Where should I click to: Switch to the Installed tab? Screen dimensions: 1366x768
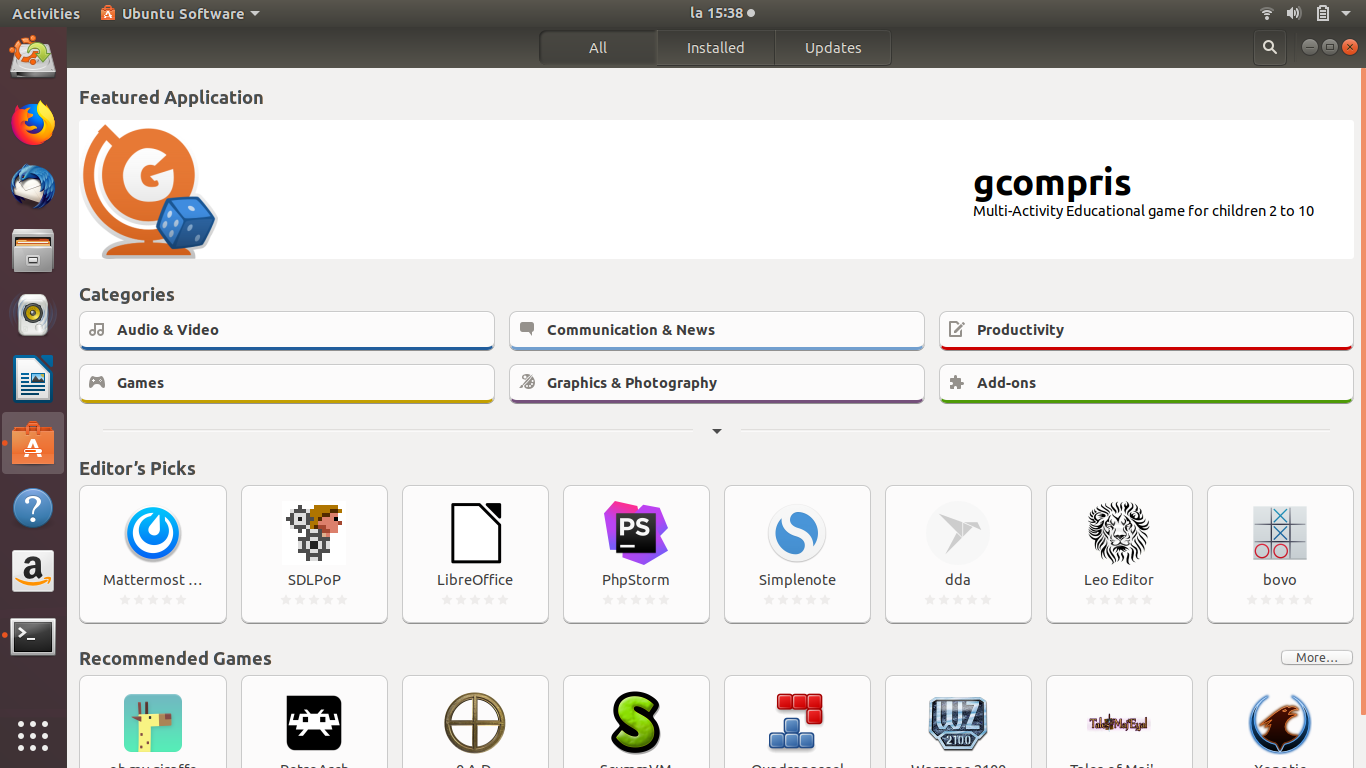point(715,47)
